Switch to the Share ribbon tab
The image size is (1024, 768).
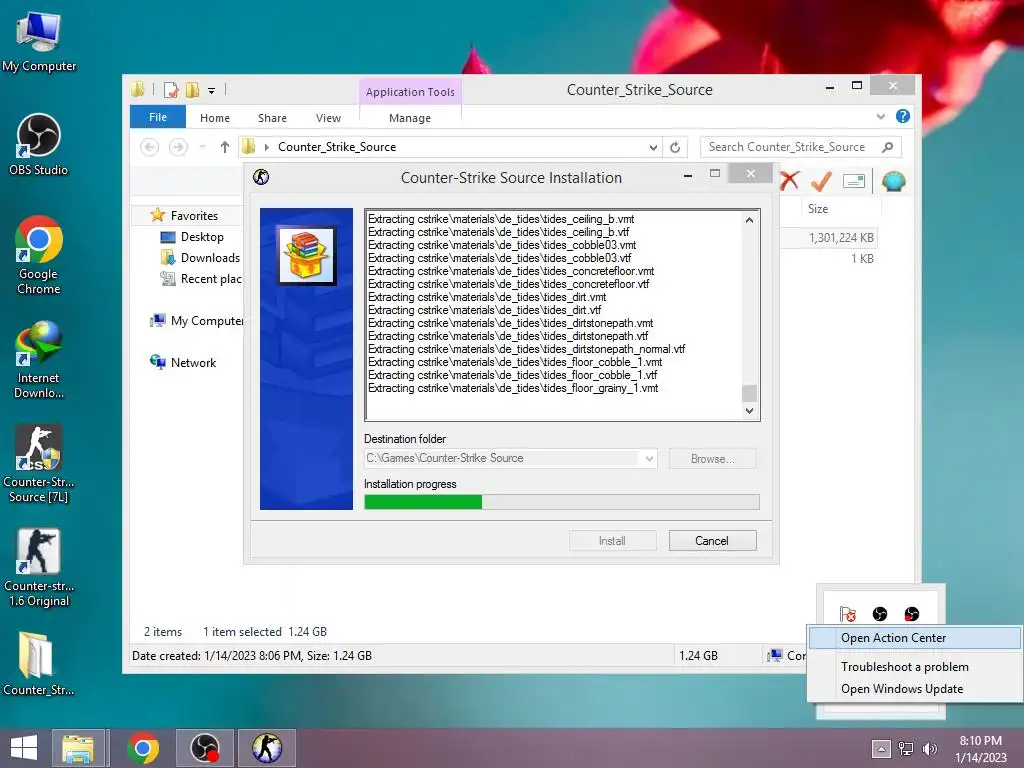(x=272, y=118)
